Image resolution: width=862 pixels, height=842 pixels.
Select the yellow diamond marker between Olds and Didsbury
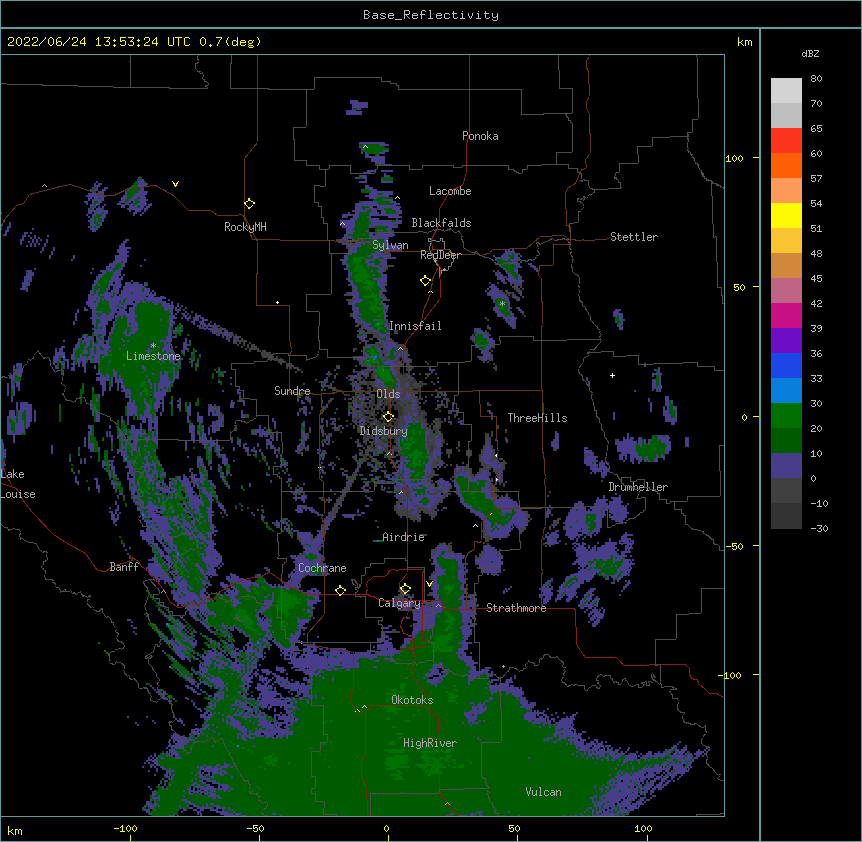[388, 416]
